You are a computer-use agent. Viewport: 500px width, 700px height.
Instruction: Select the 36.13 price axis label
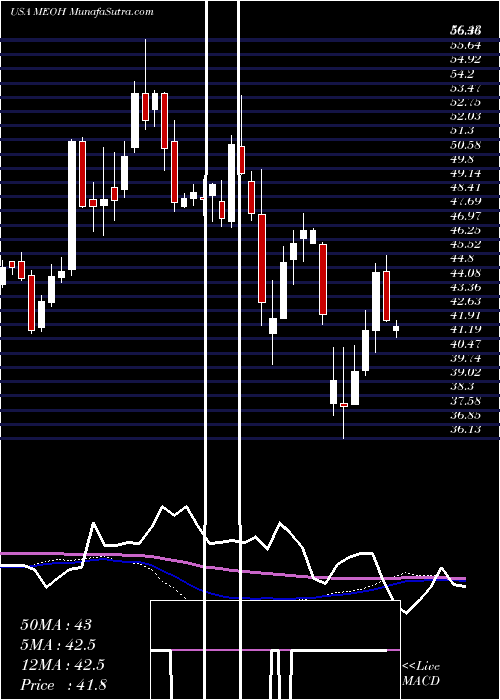466,429
